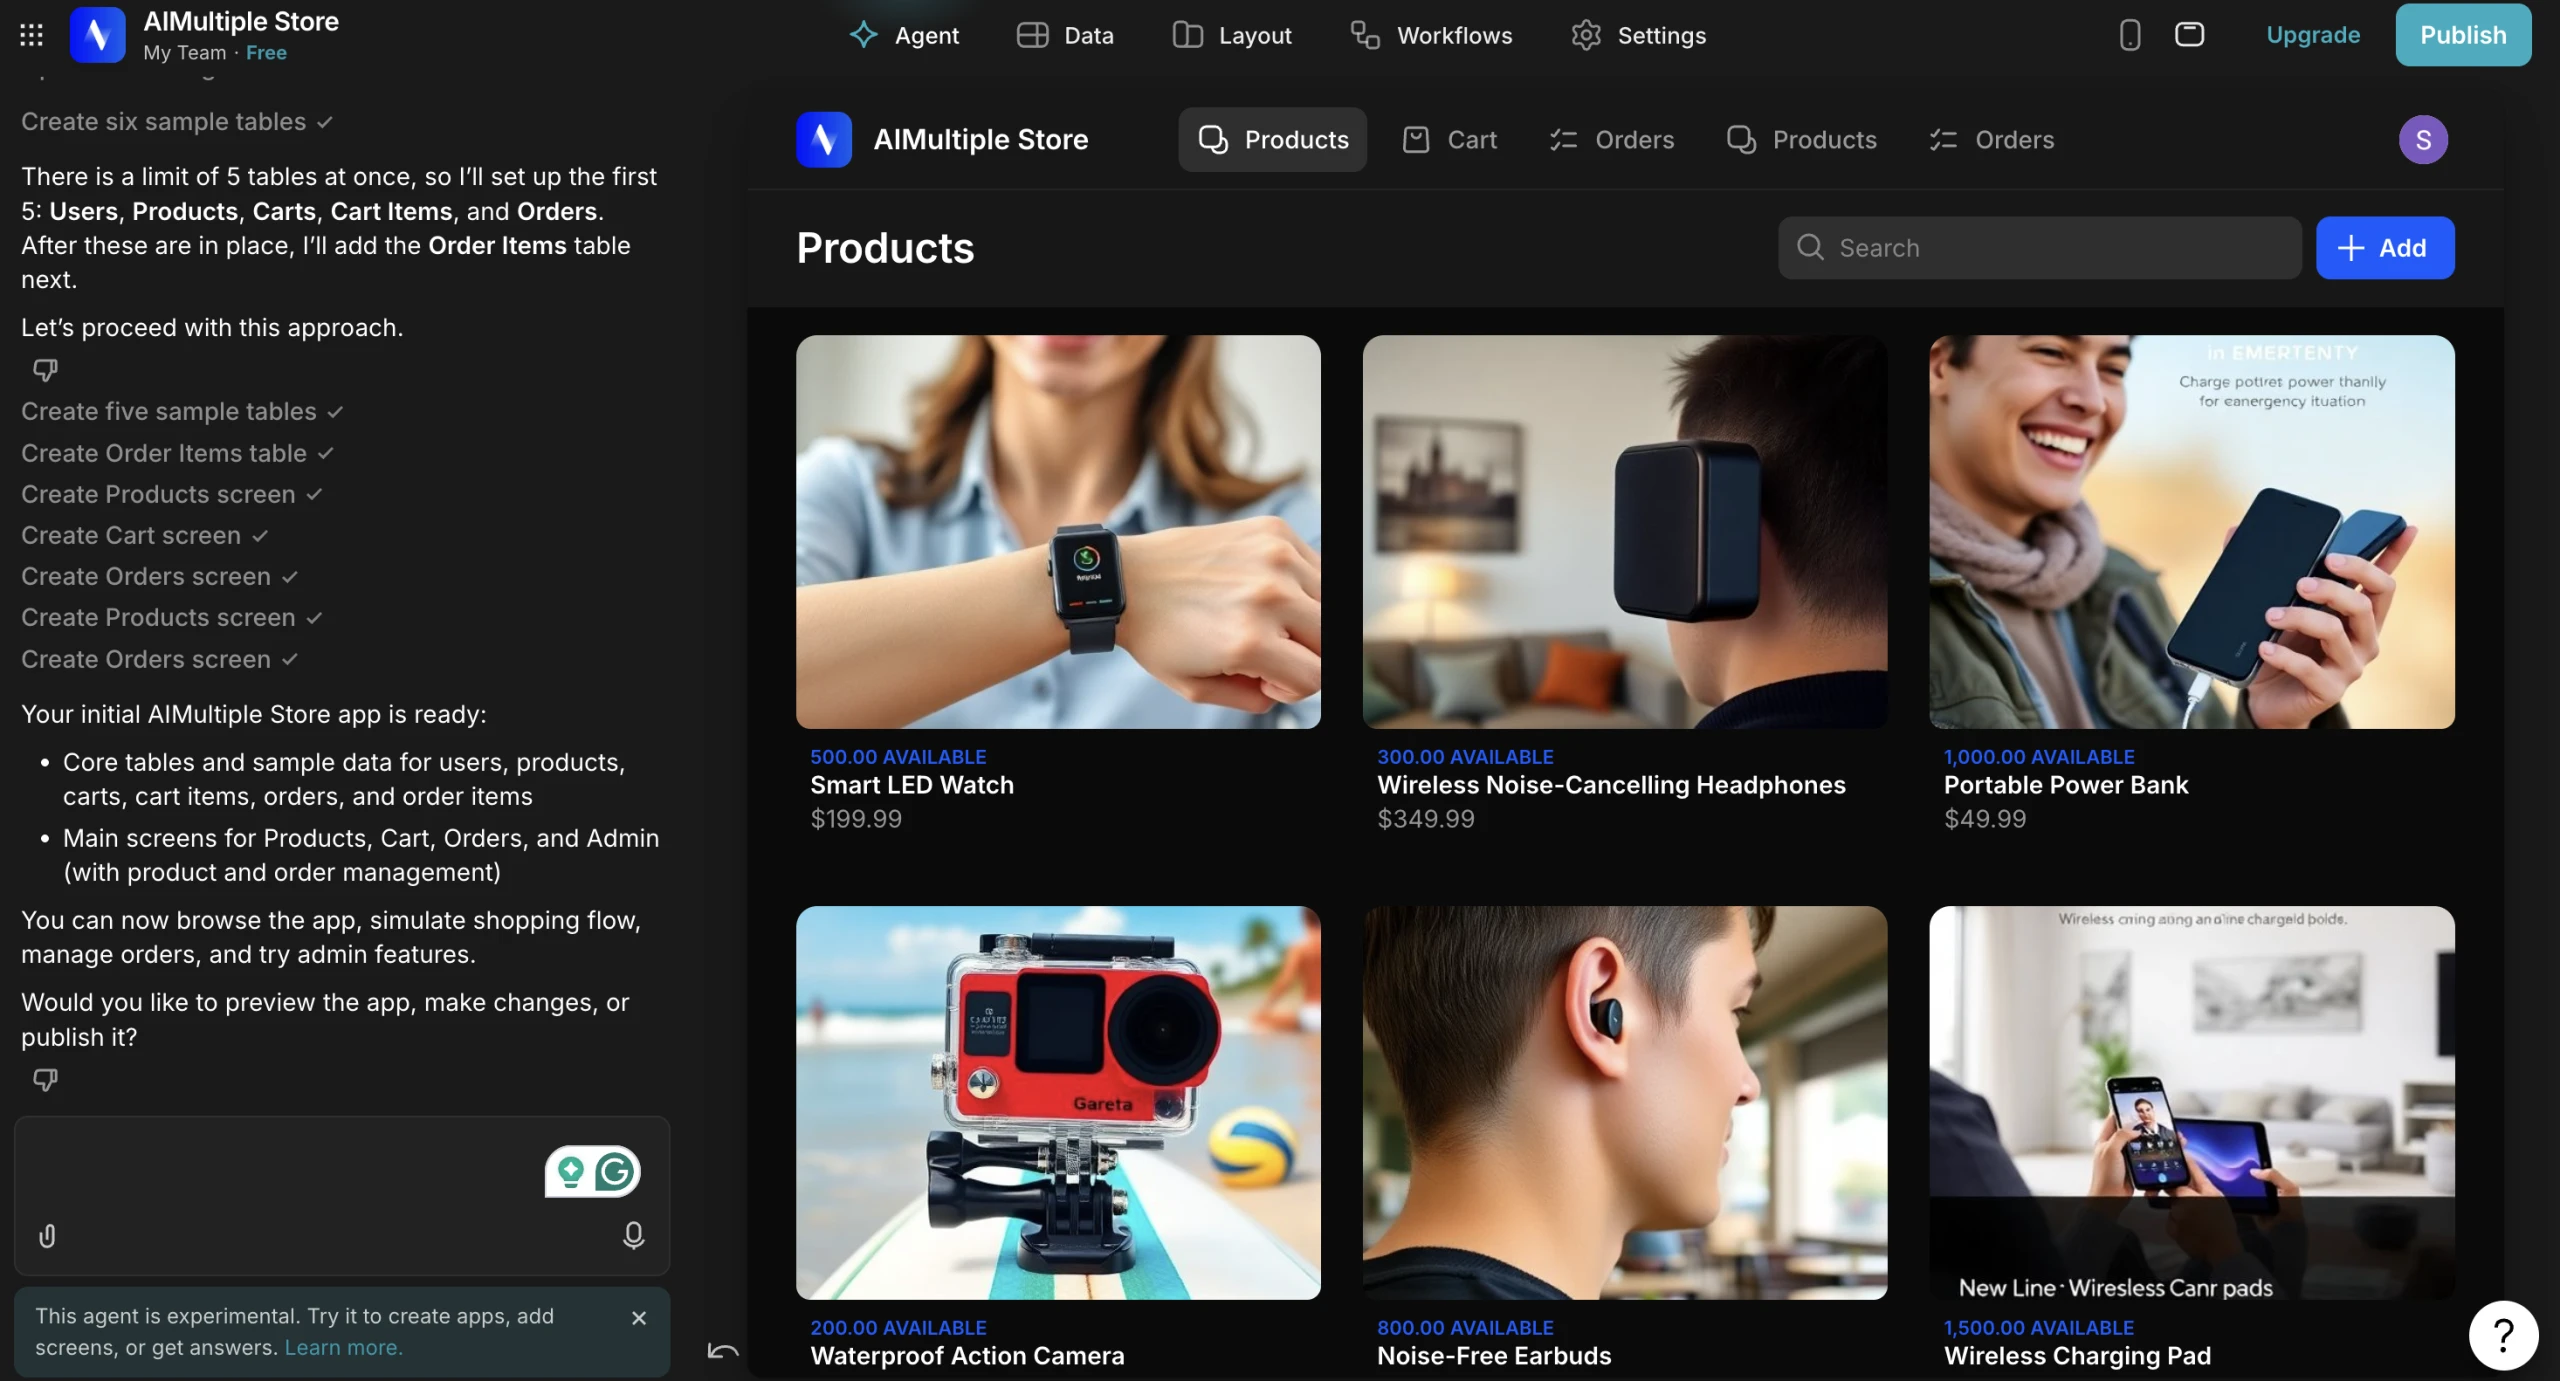Open the second Orders nav item
Screen dimensions: 2560x1381
1992,139
